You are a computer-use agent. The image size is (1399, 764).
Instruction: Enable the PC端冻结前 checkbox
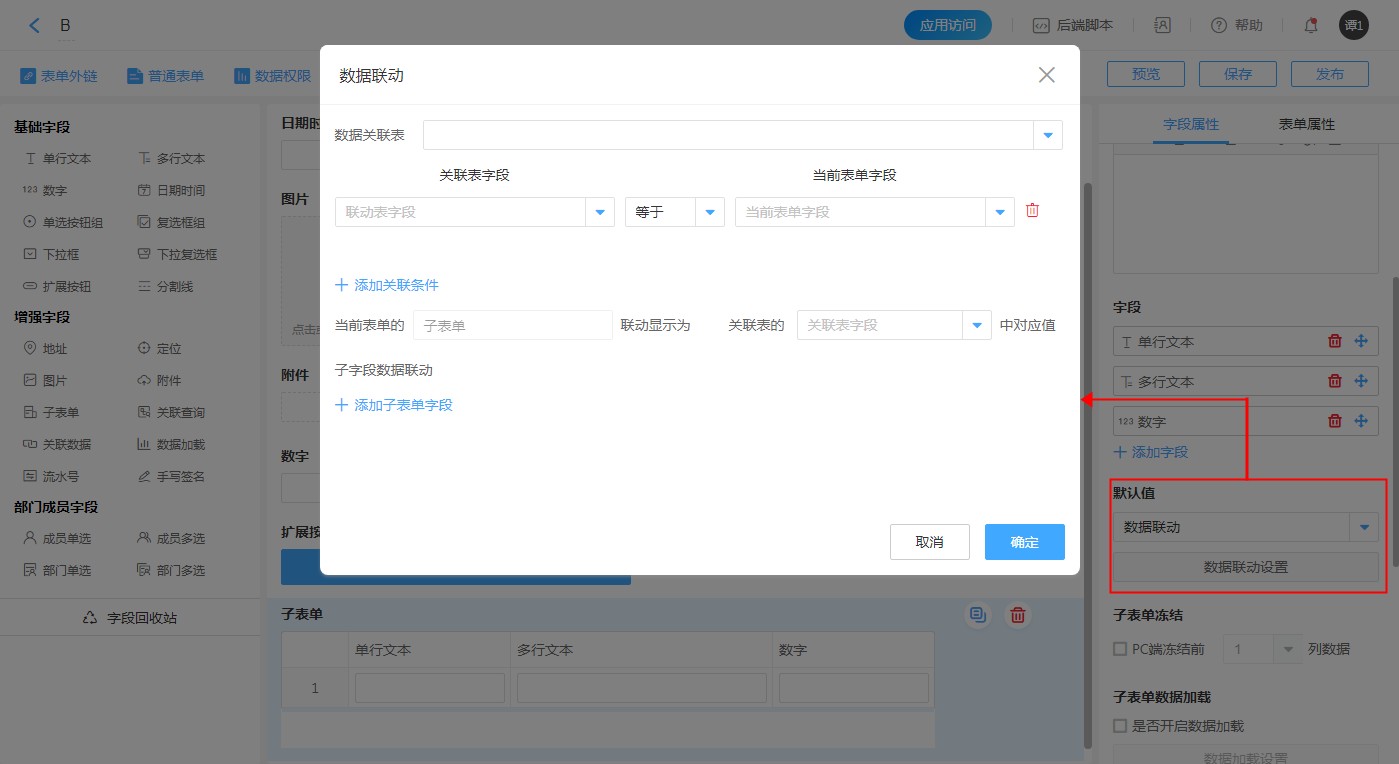point(1120,649)
